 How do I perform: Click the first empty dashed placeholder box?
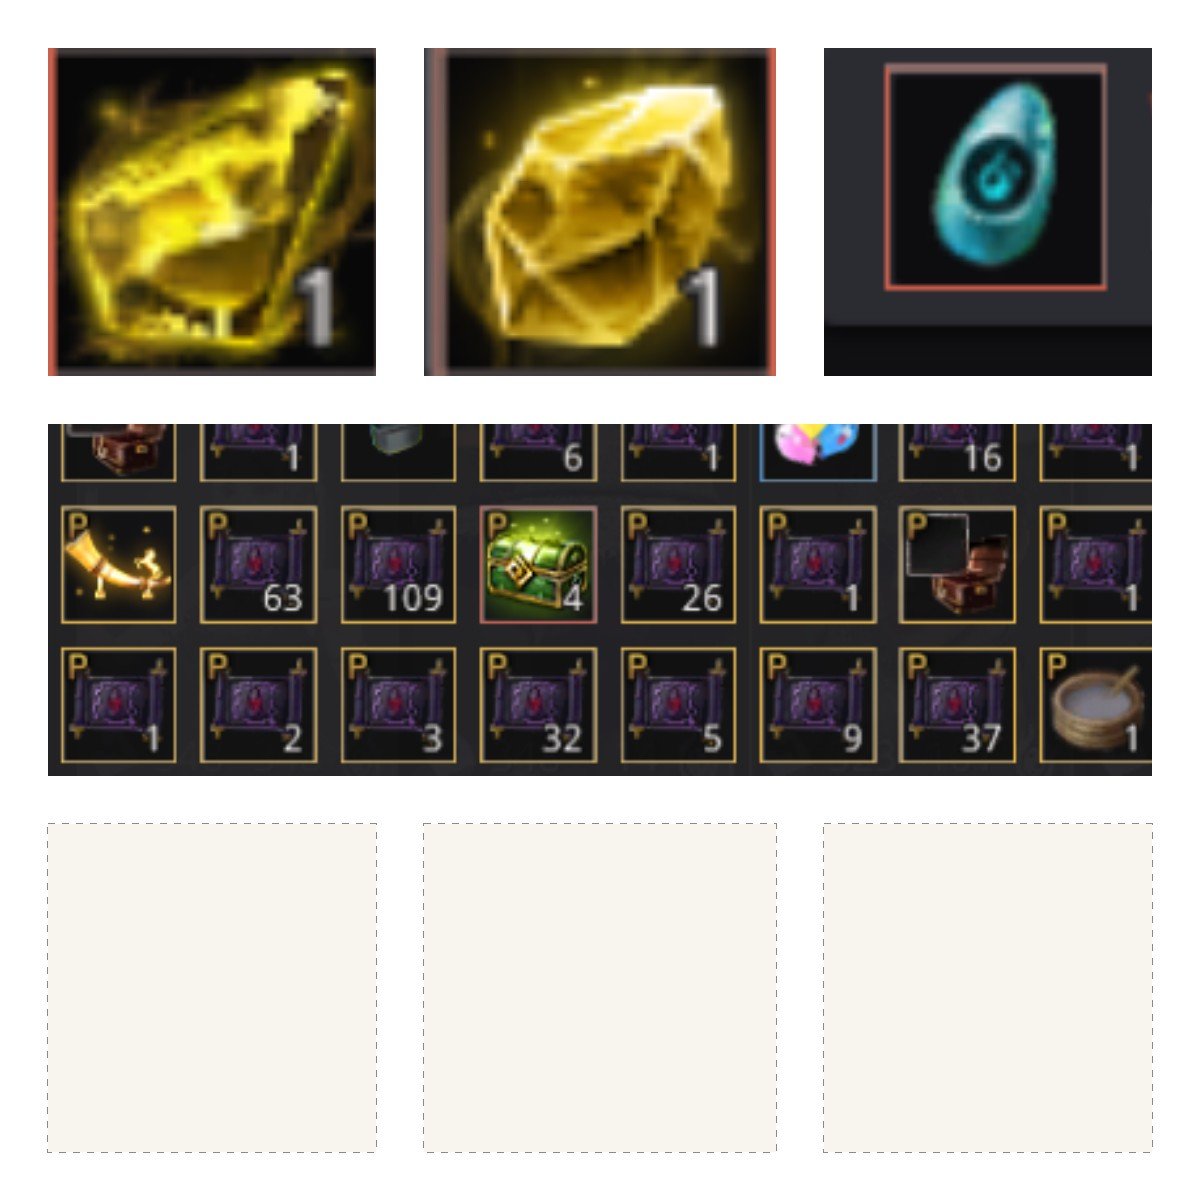[x=212, y=988]
